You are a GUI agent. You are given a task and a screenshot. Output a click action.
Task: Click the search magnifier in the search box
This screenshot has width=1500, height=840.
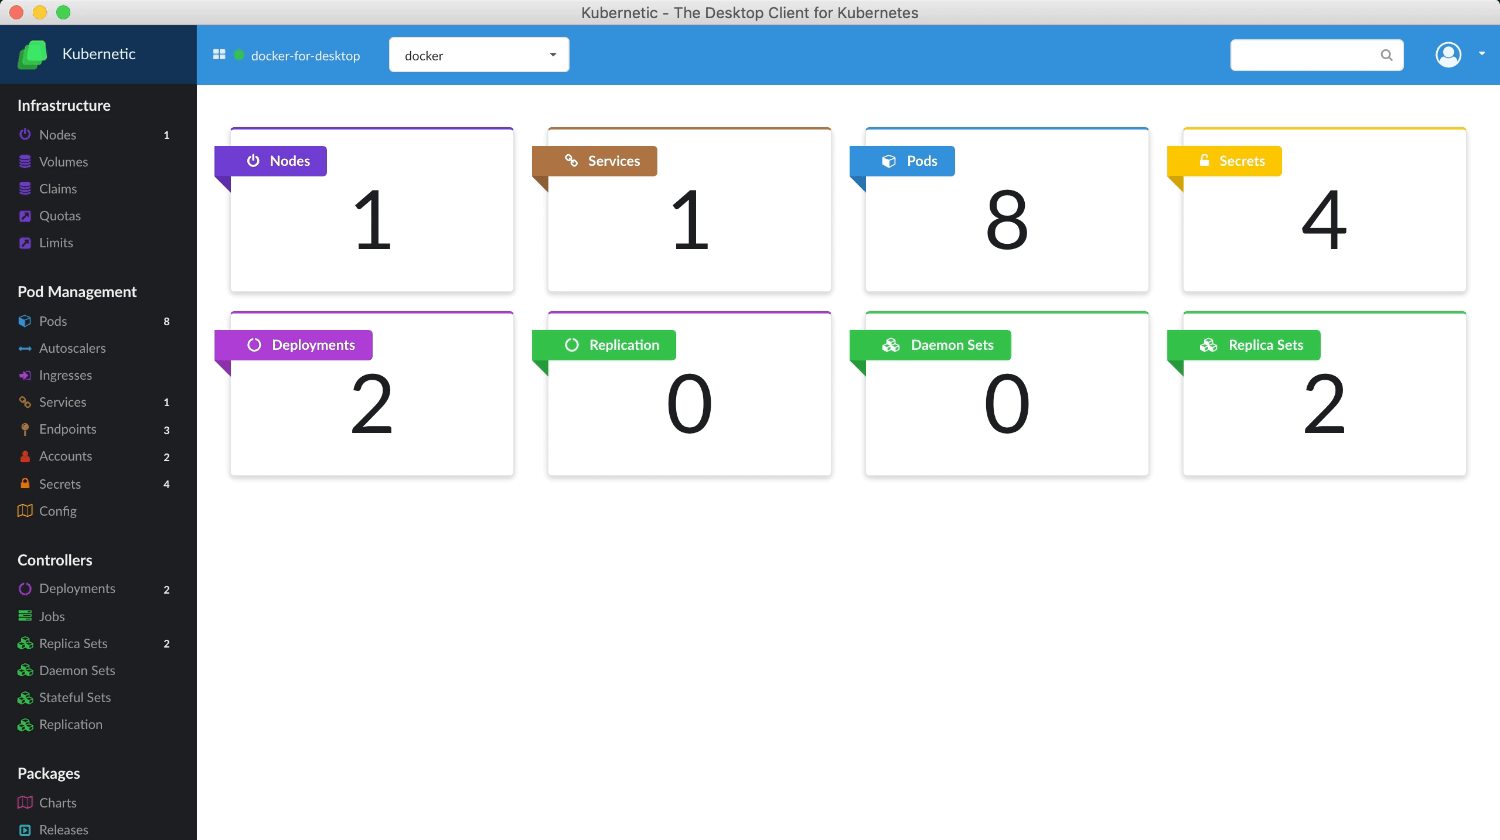pos(1386,55)
